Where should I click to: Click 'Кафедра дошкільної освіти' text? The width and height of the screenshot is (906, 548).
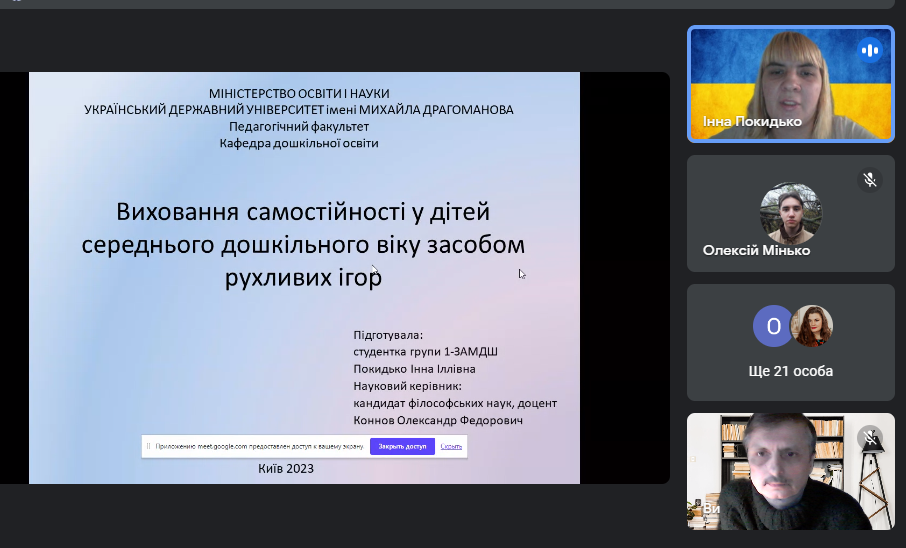pos(299,143)
